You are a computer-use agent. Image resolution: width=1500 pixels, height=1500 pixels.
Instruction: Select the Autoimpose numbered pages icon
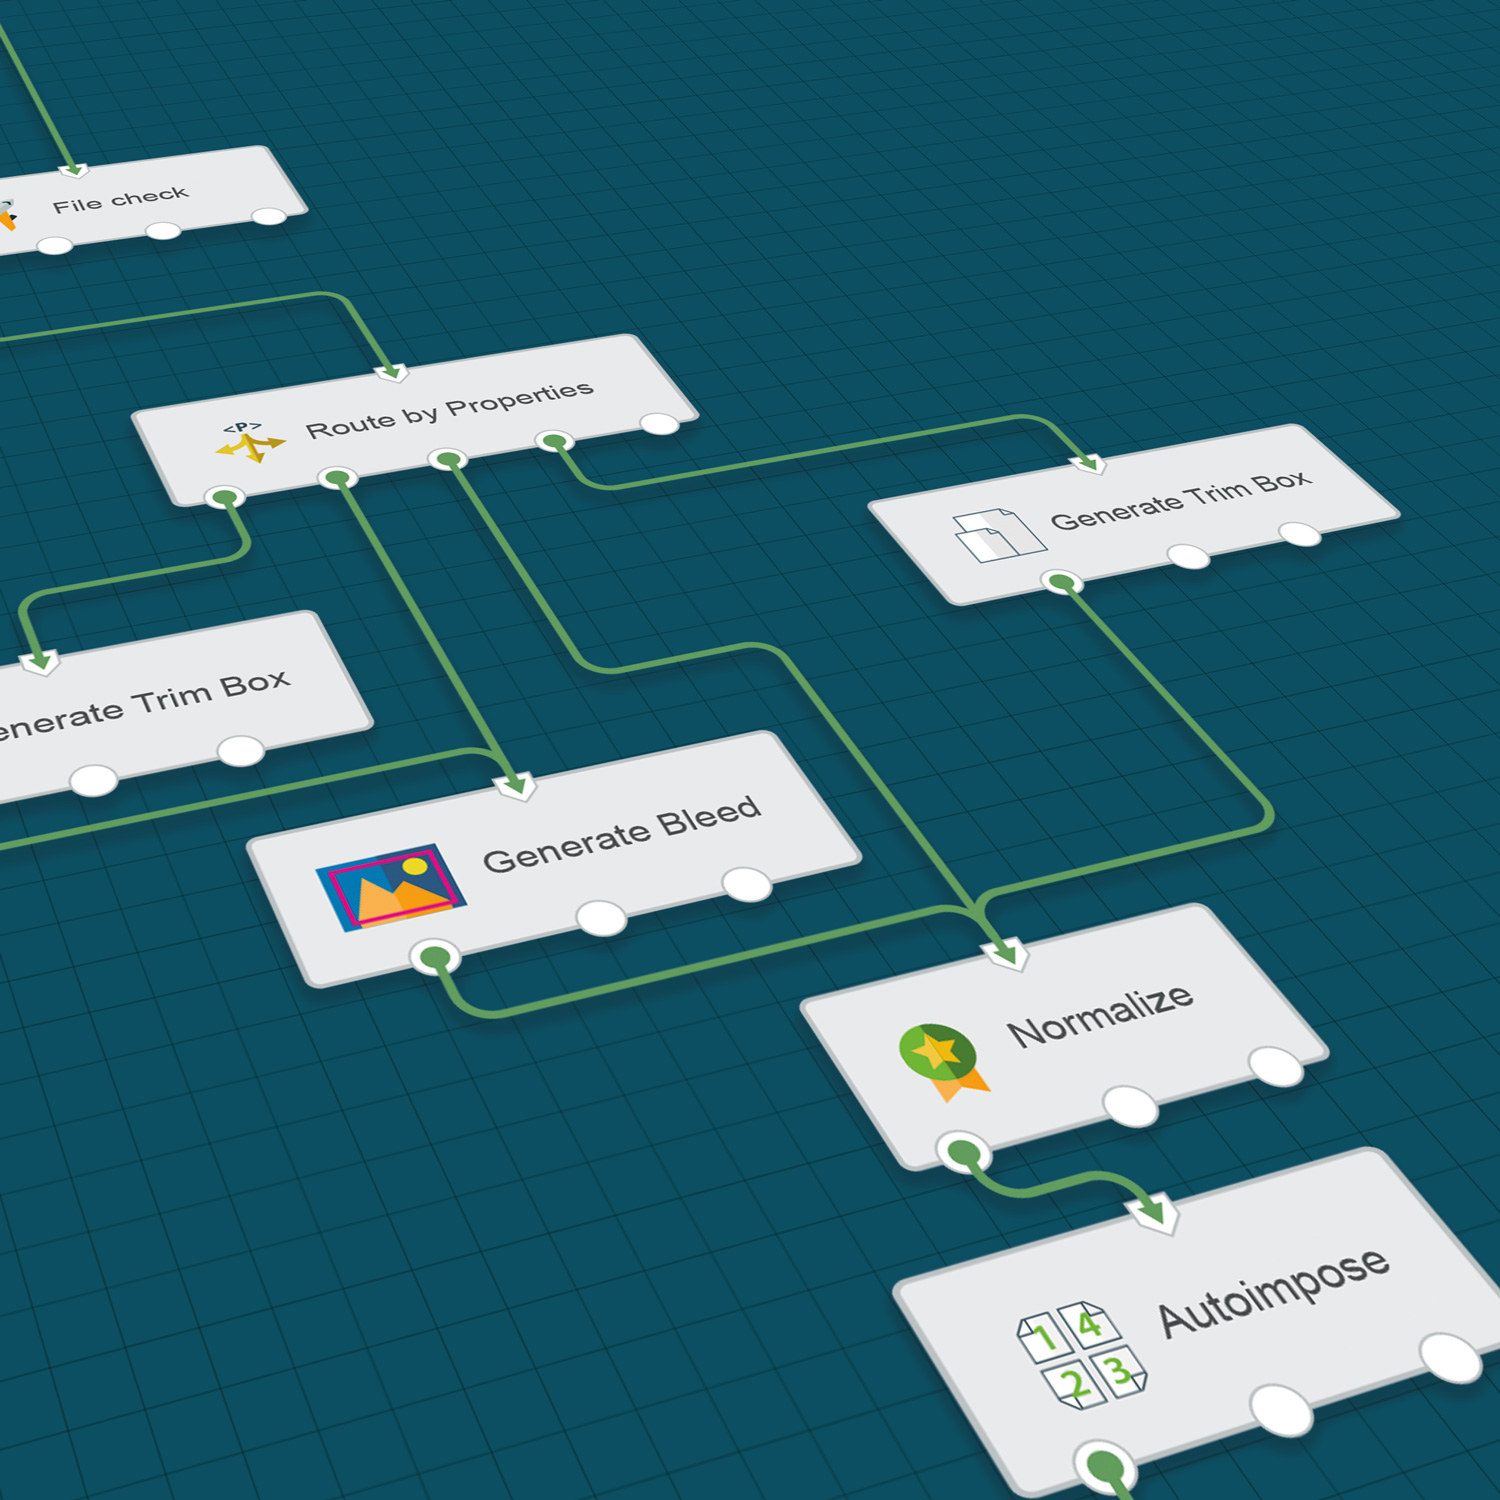tap(1081, 1355)
